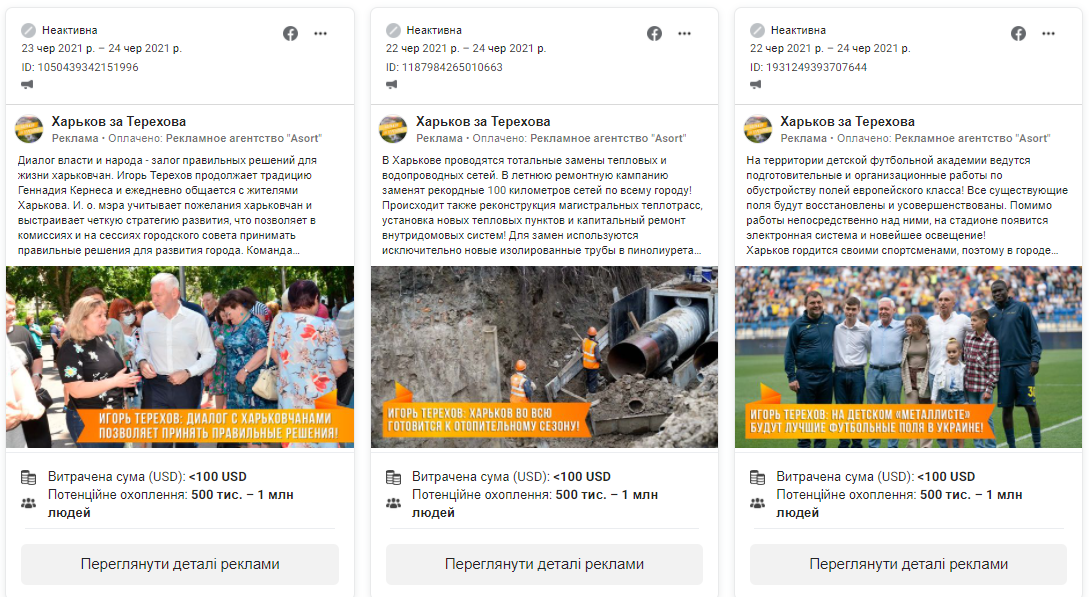Click the people reach icon in the middle card
This screenshot has width=1089, height=597.
point(393,502)
